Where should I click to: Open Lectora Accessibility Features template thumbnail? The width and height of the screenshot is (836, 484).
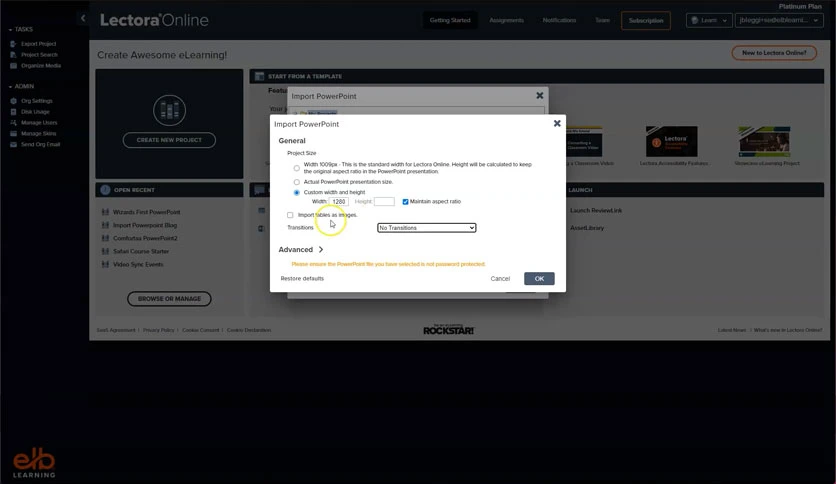[x=672, y=141]
